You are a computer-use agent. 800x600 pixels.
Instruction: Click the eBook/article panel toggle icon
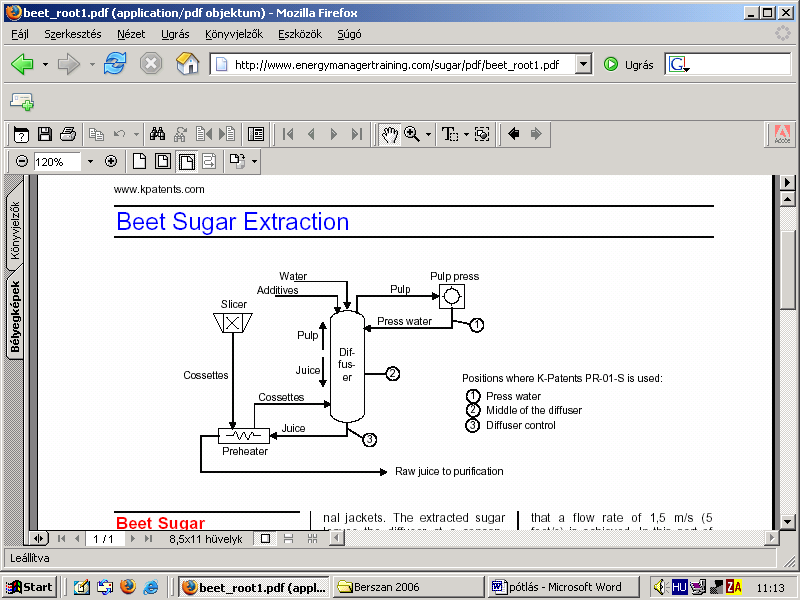255,134
